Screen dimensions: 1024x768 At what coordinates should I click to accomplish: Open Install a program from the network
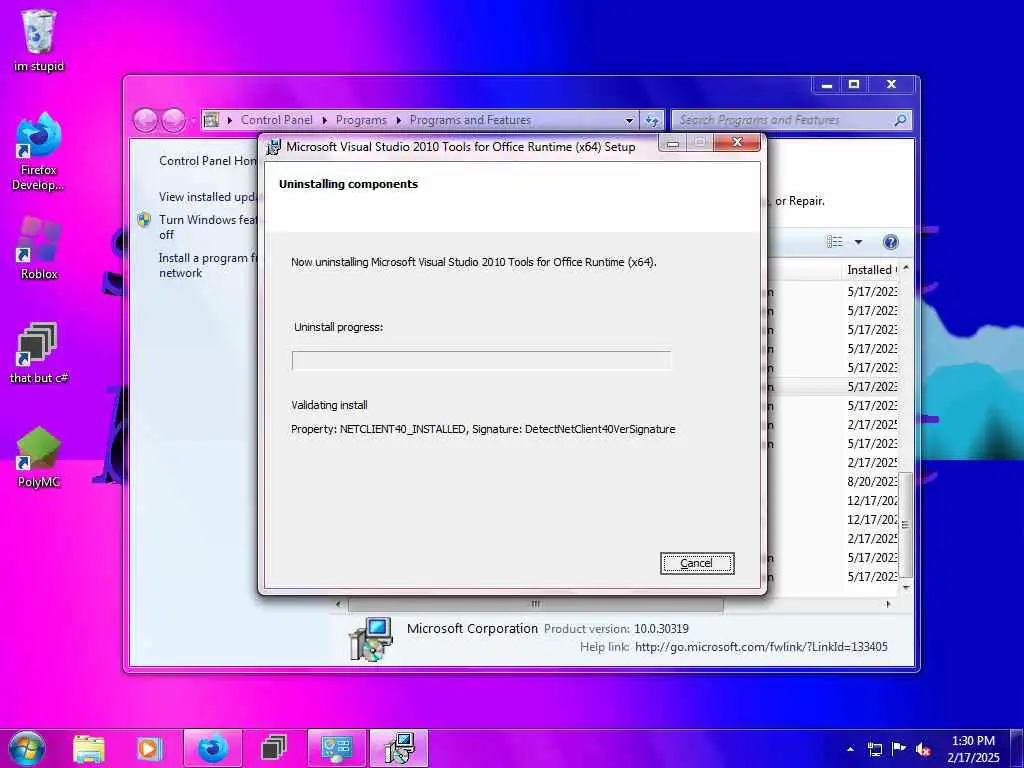(208, 265)
